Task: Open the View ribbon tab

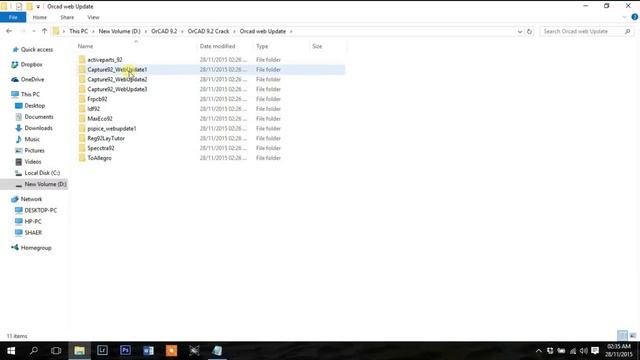Action: tap(93, 18)
